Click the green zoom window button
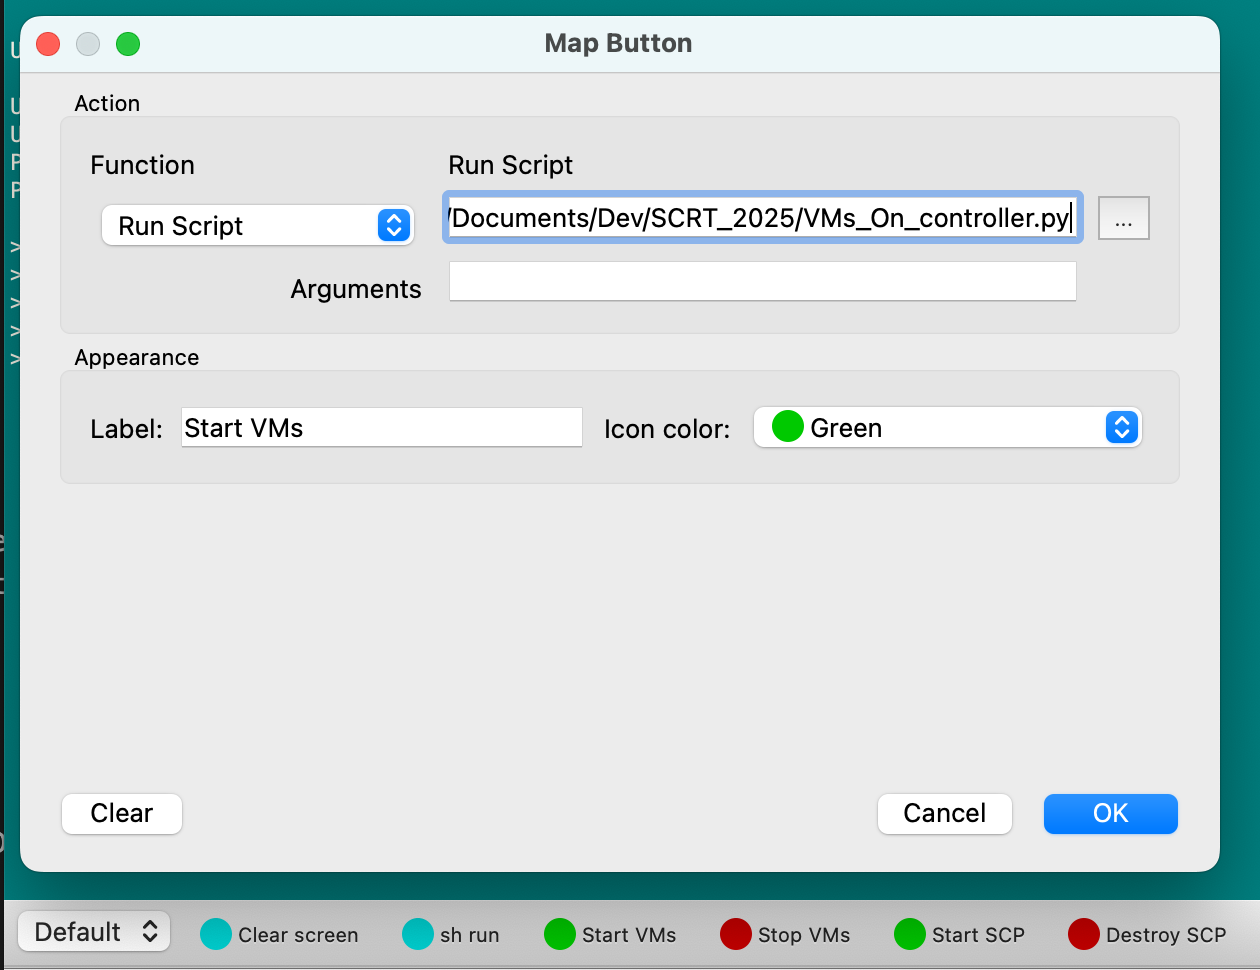Image resolution: width=1260 pixels, height=970 pixels. point(128,44)
